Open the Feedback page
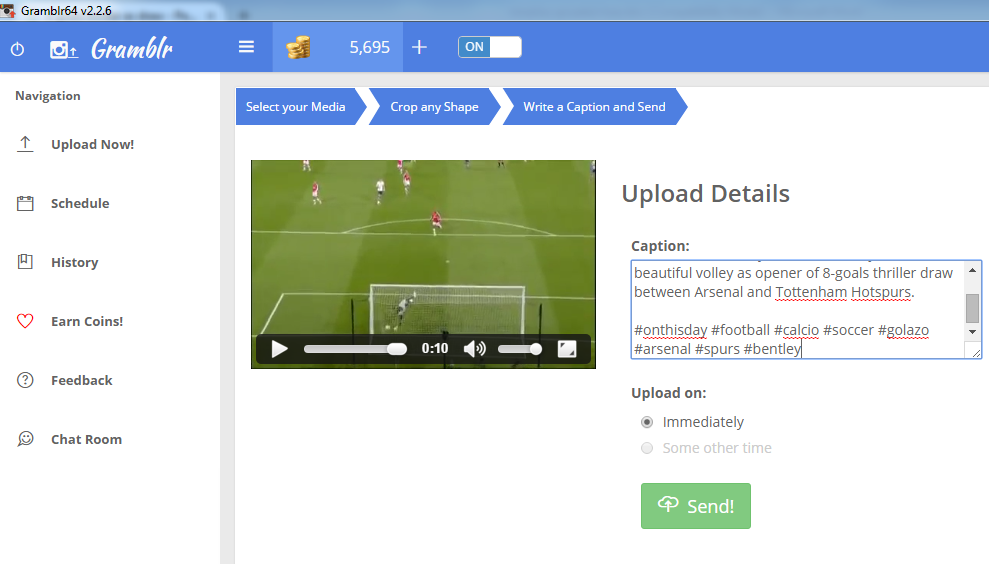Screen dimensions: 989x564 pos(81,380)
